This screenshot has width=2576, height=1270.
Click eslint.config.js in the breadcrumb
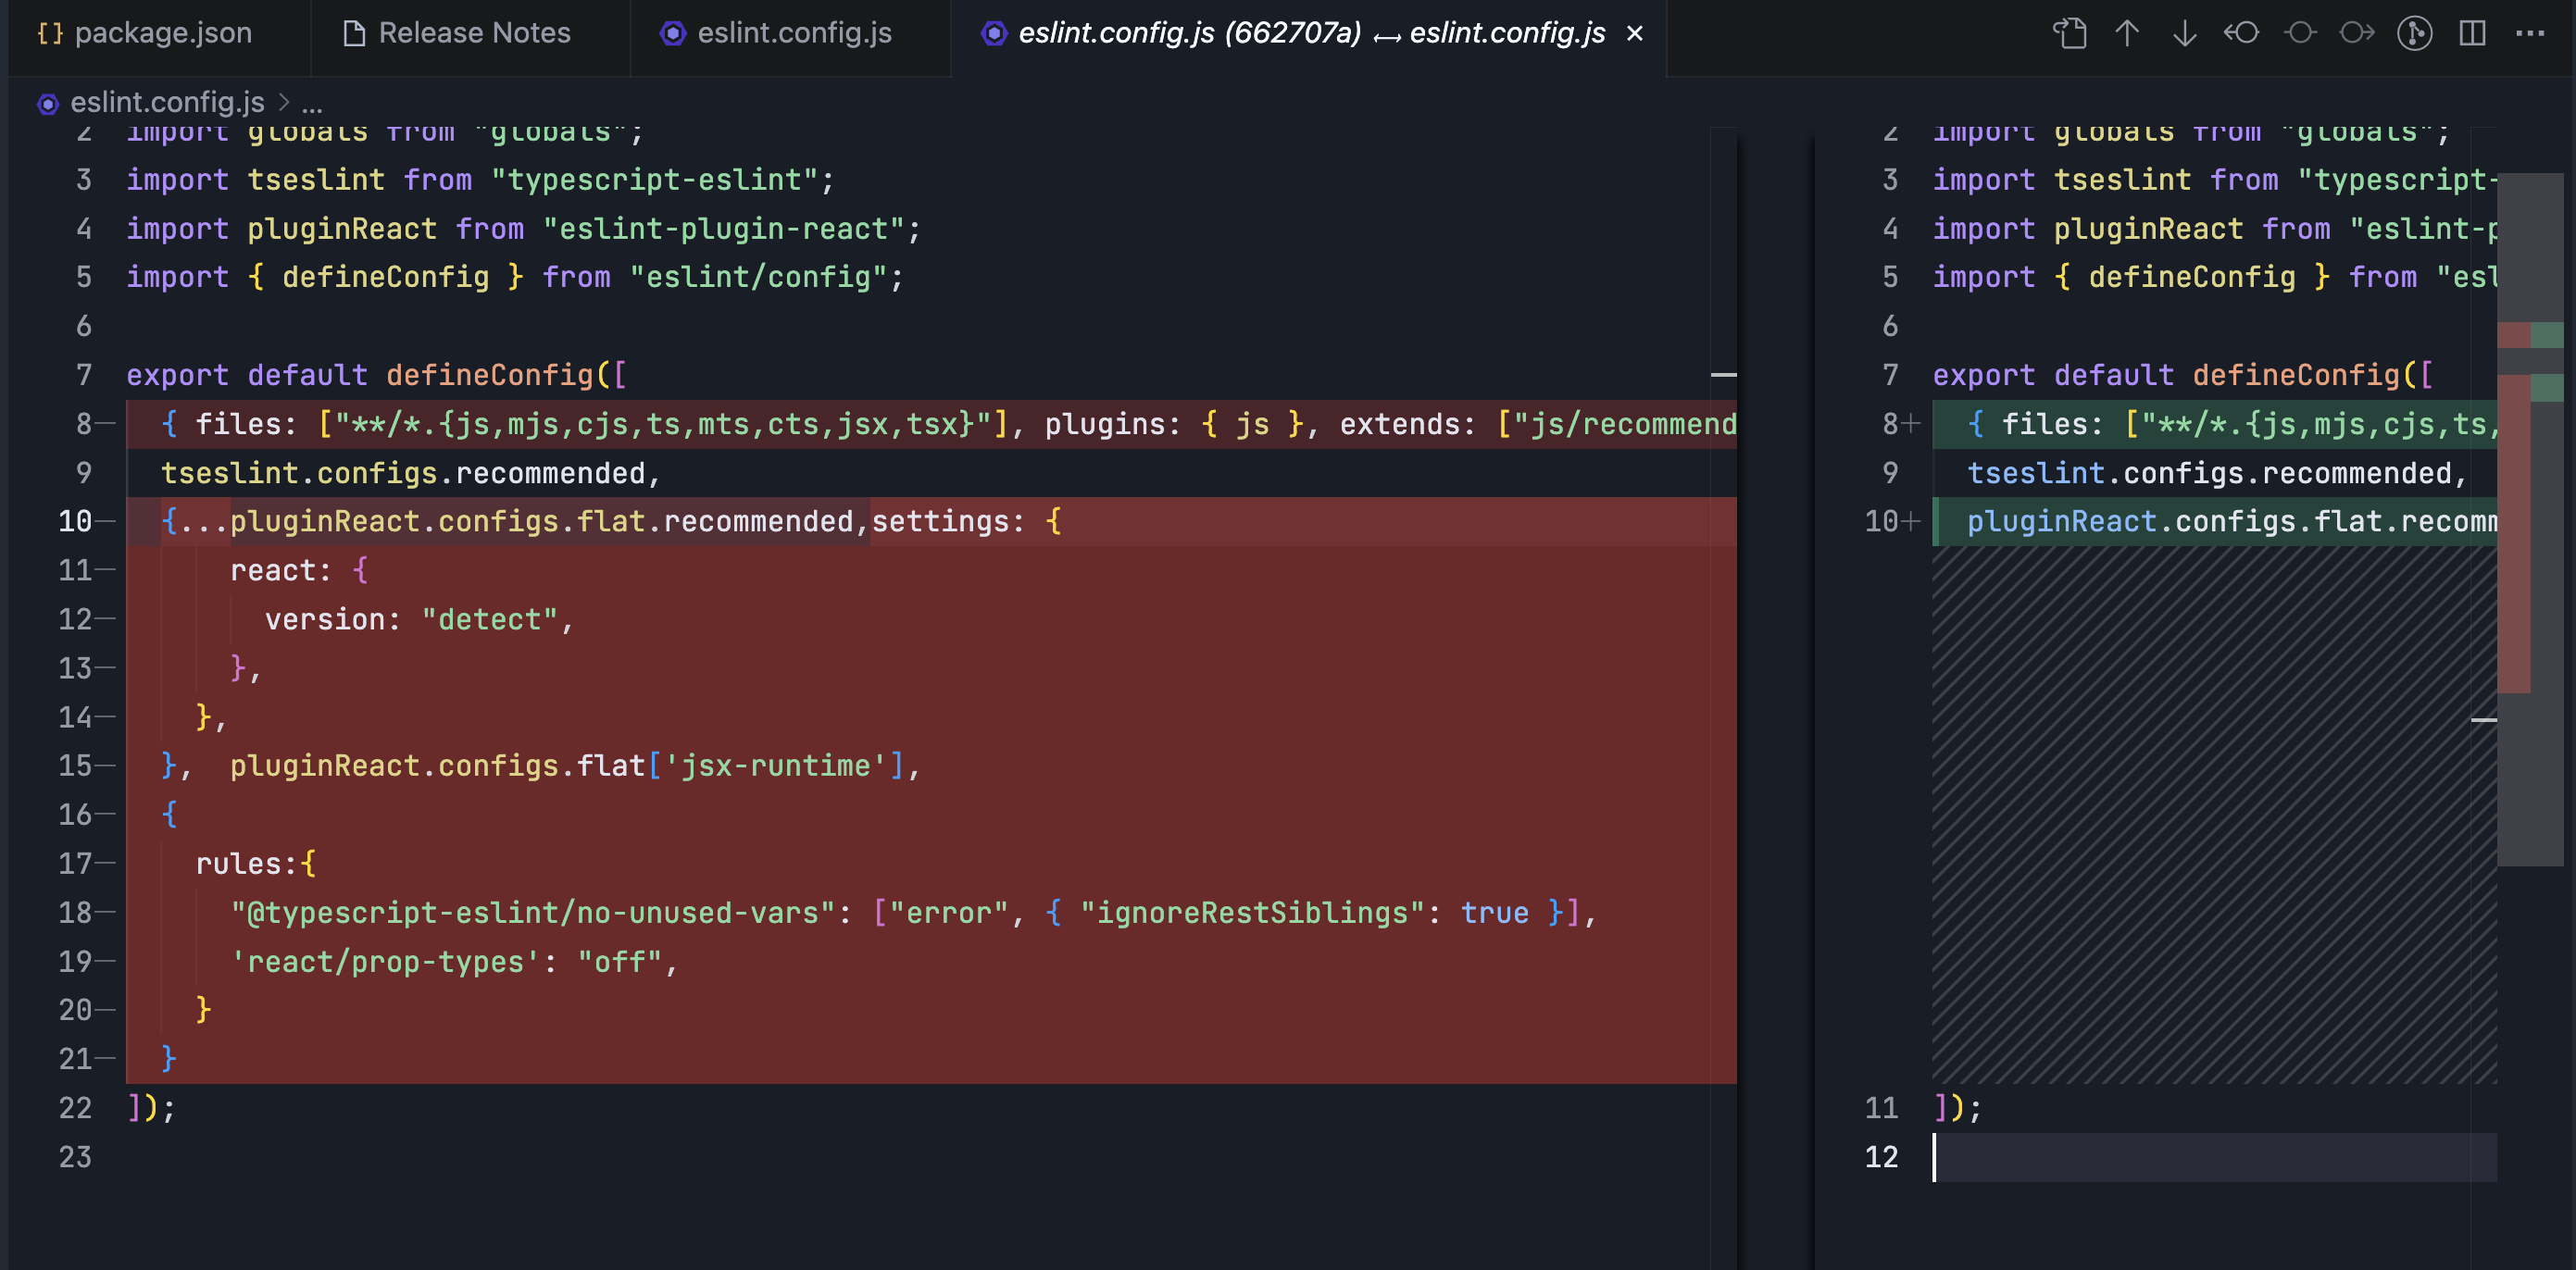point(167,102)
